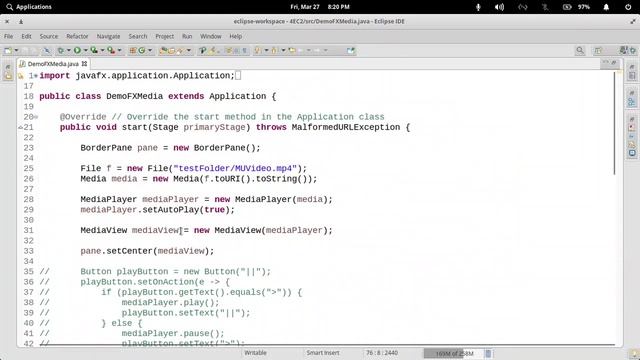
Task: Open the Help menu
Action: [x=236, y=36]
